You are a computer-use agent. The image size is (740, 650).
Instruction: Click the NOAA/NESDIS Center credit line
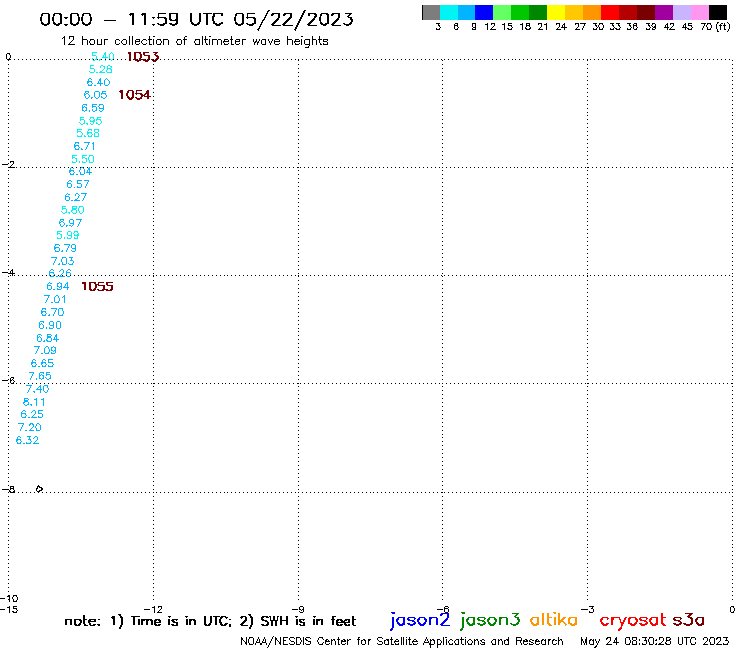point(402,641)
